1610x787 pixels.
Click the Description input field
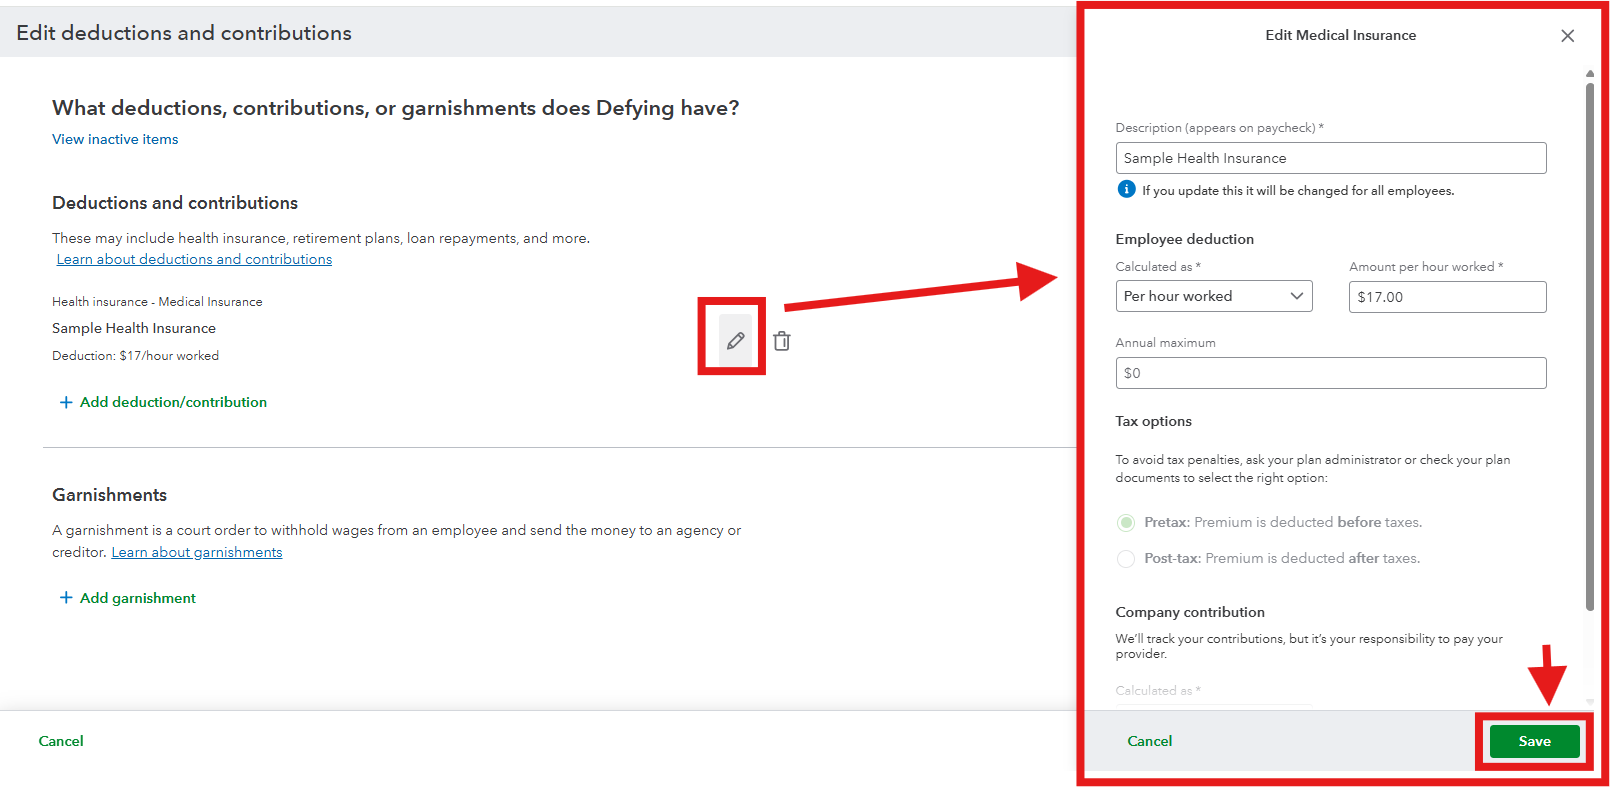(x=1331, y=158)
